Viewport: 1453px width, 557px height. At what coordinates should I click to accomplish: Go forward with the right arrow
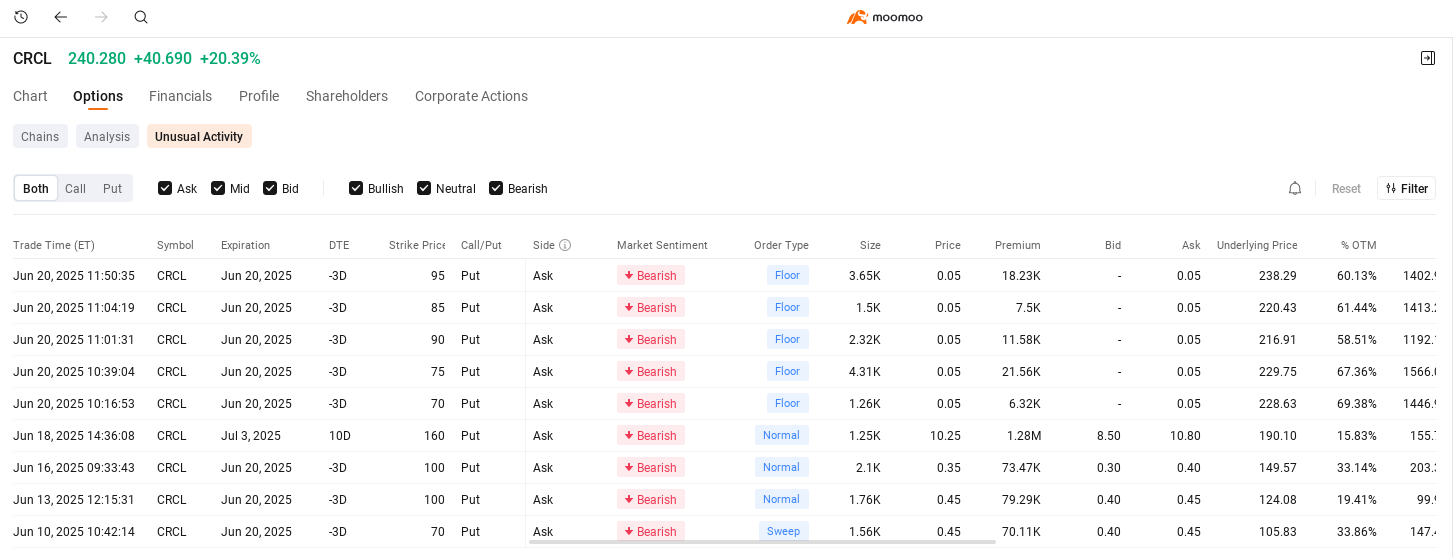pyautogui.click(x=101, y=17)
